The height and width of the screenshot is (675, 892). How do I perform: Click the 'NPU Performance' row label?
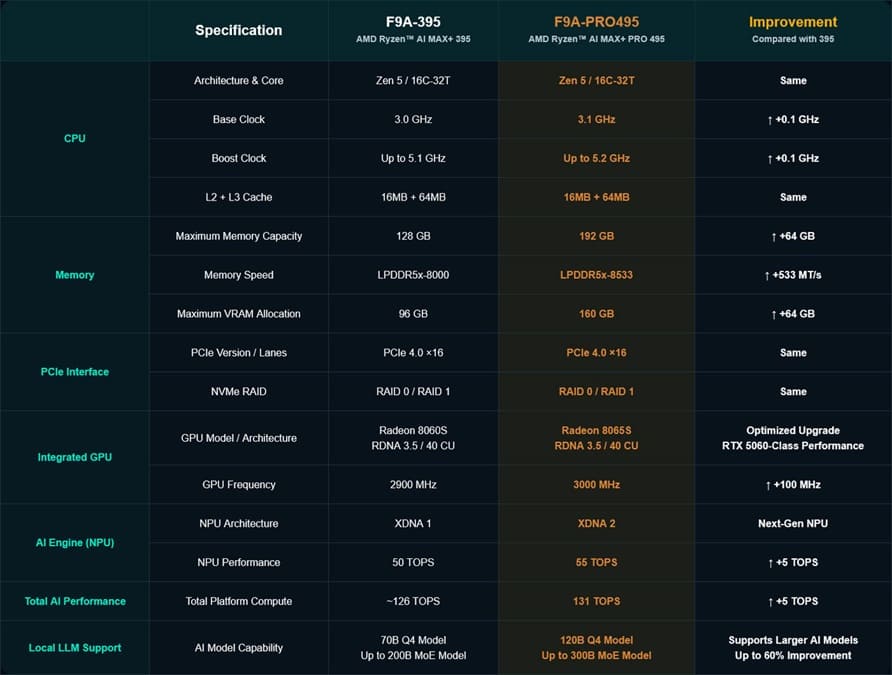tap(238, 562)
